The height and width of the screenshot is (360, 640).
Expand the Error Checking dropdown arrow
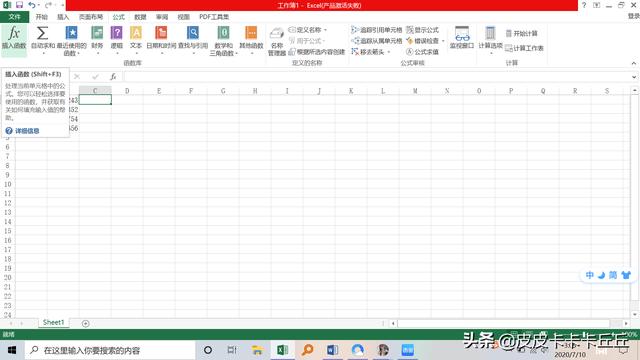pyautogui.click(x=443, y=41)
